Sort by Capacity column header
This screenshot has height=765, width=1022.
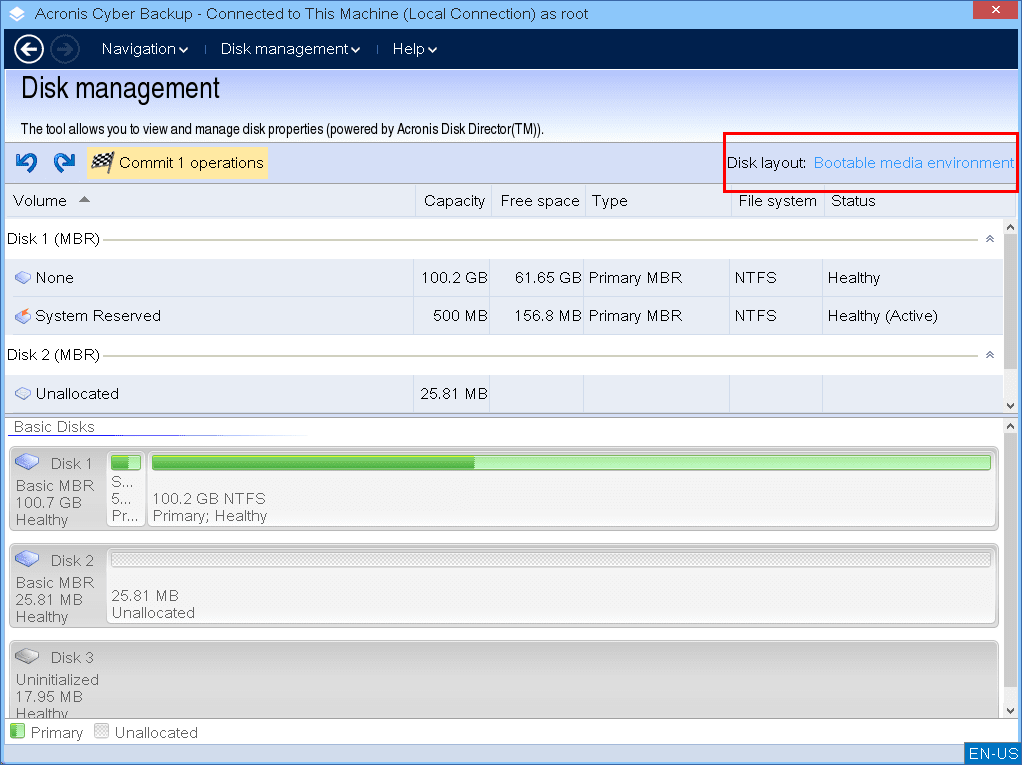pos(454,201)
